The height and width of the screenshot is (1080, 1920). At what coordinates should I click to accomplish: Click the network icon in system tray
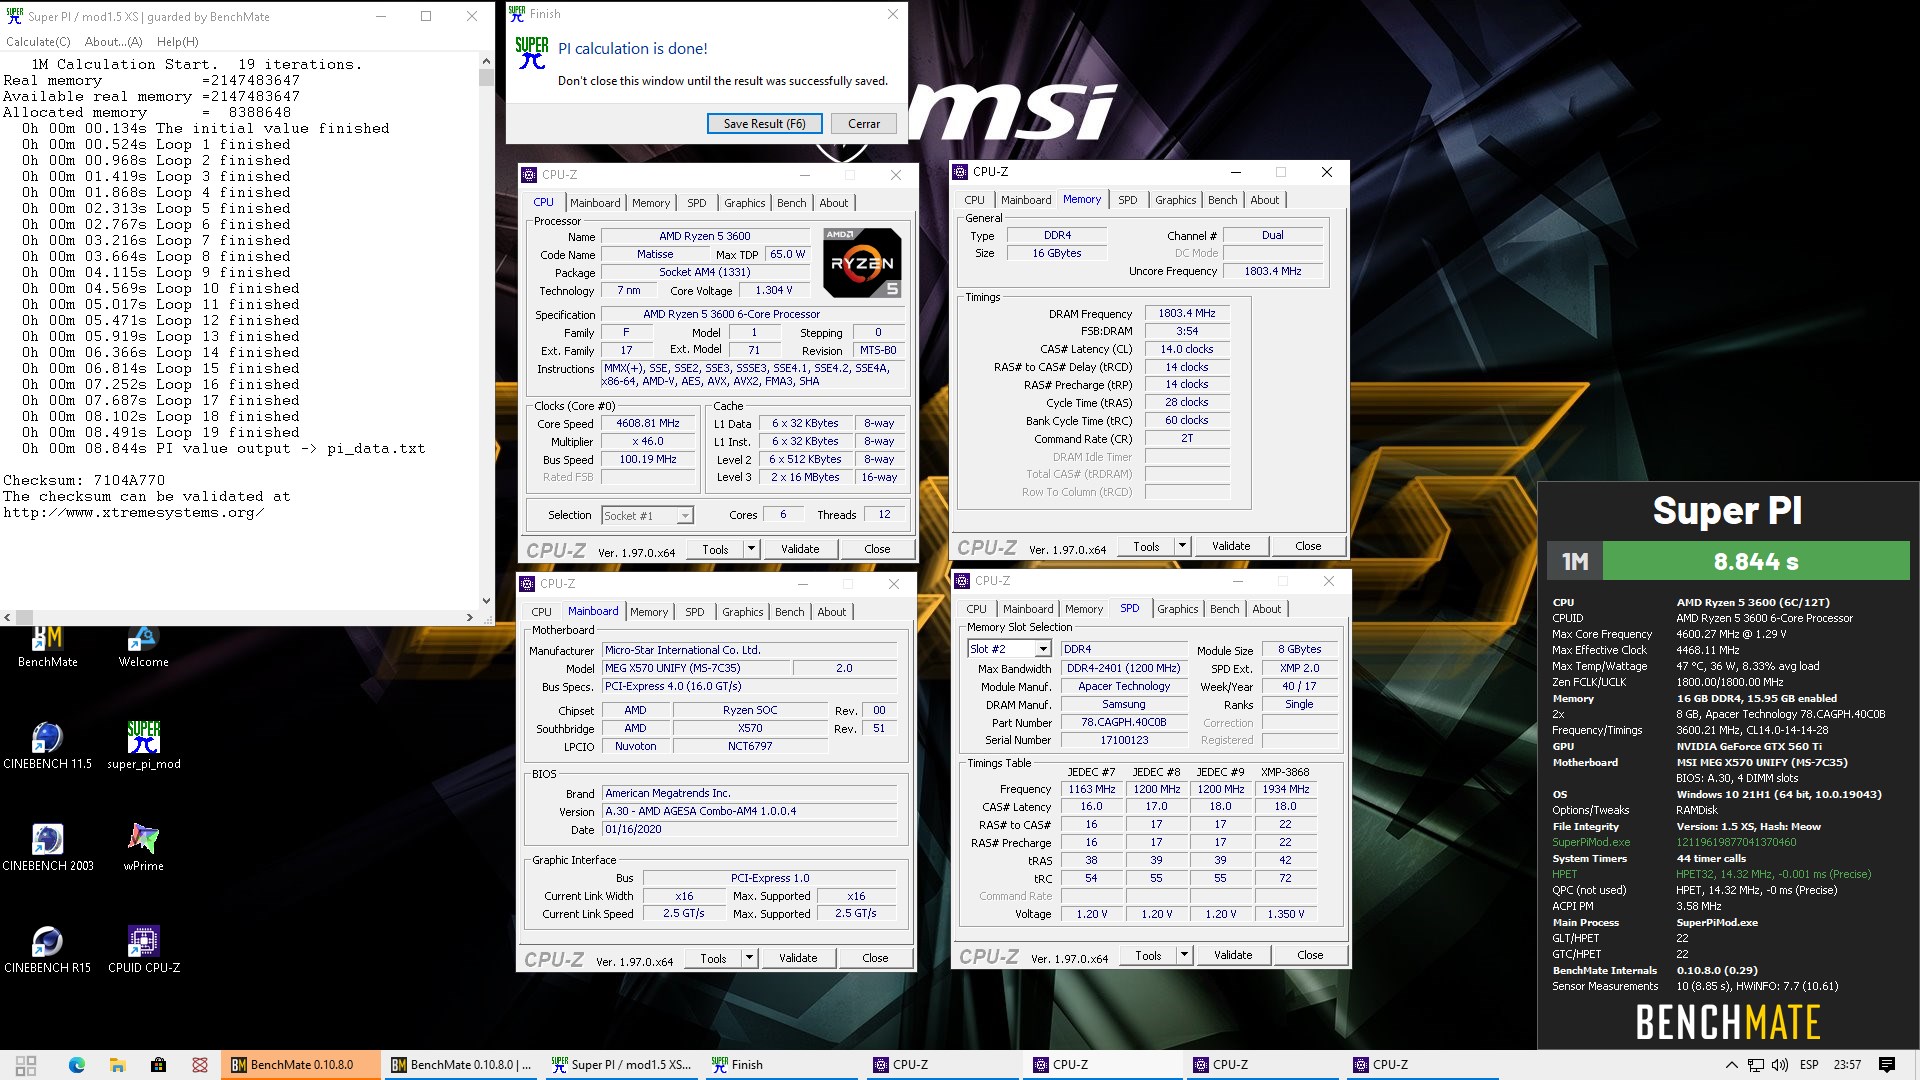pos(1755,1065)
